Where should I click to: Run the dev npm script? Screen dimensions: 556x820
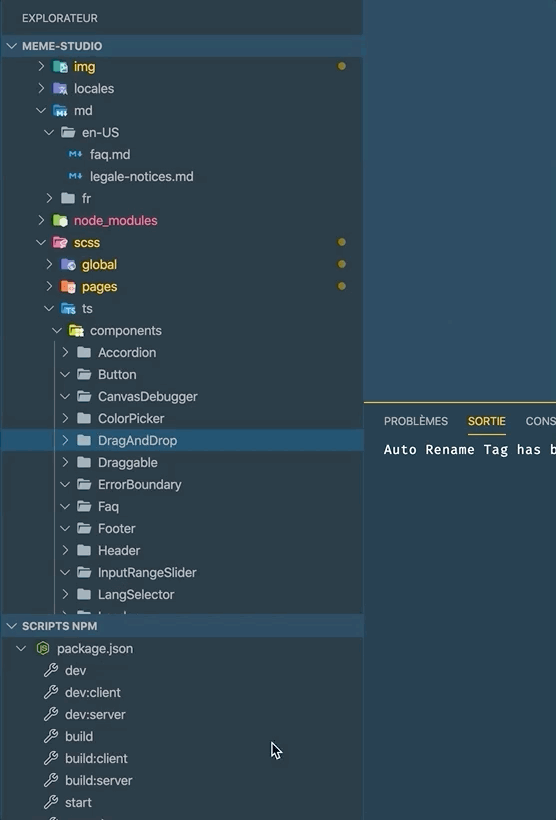click(x=75, y=670)
